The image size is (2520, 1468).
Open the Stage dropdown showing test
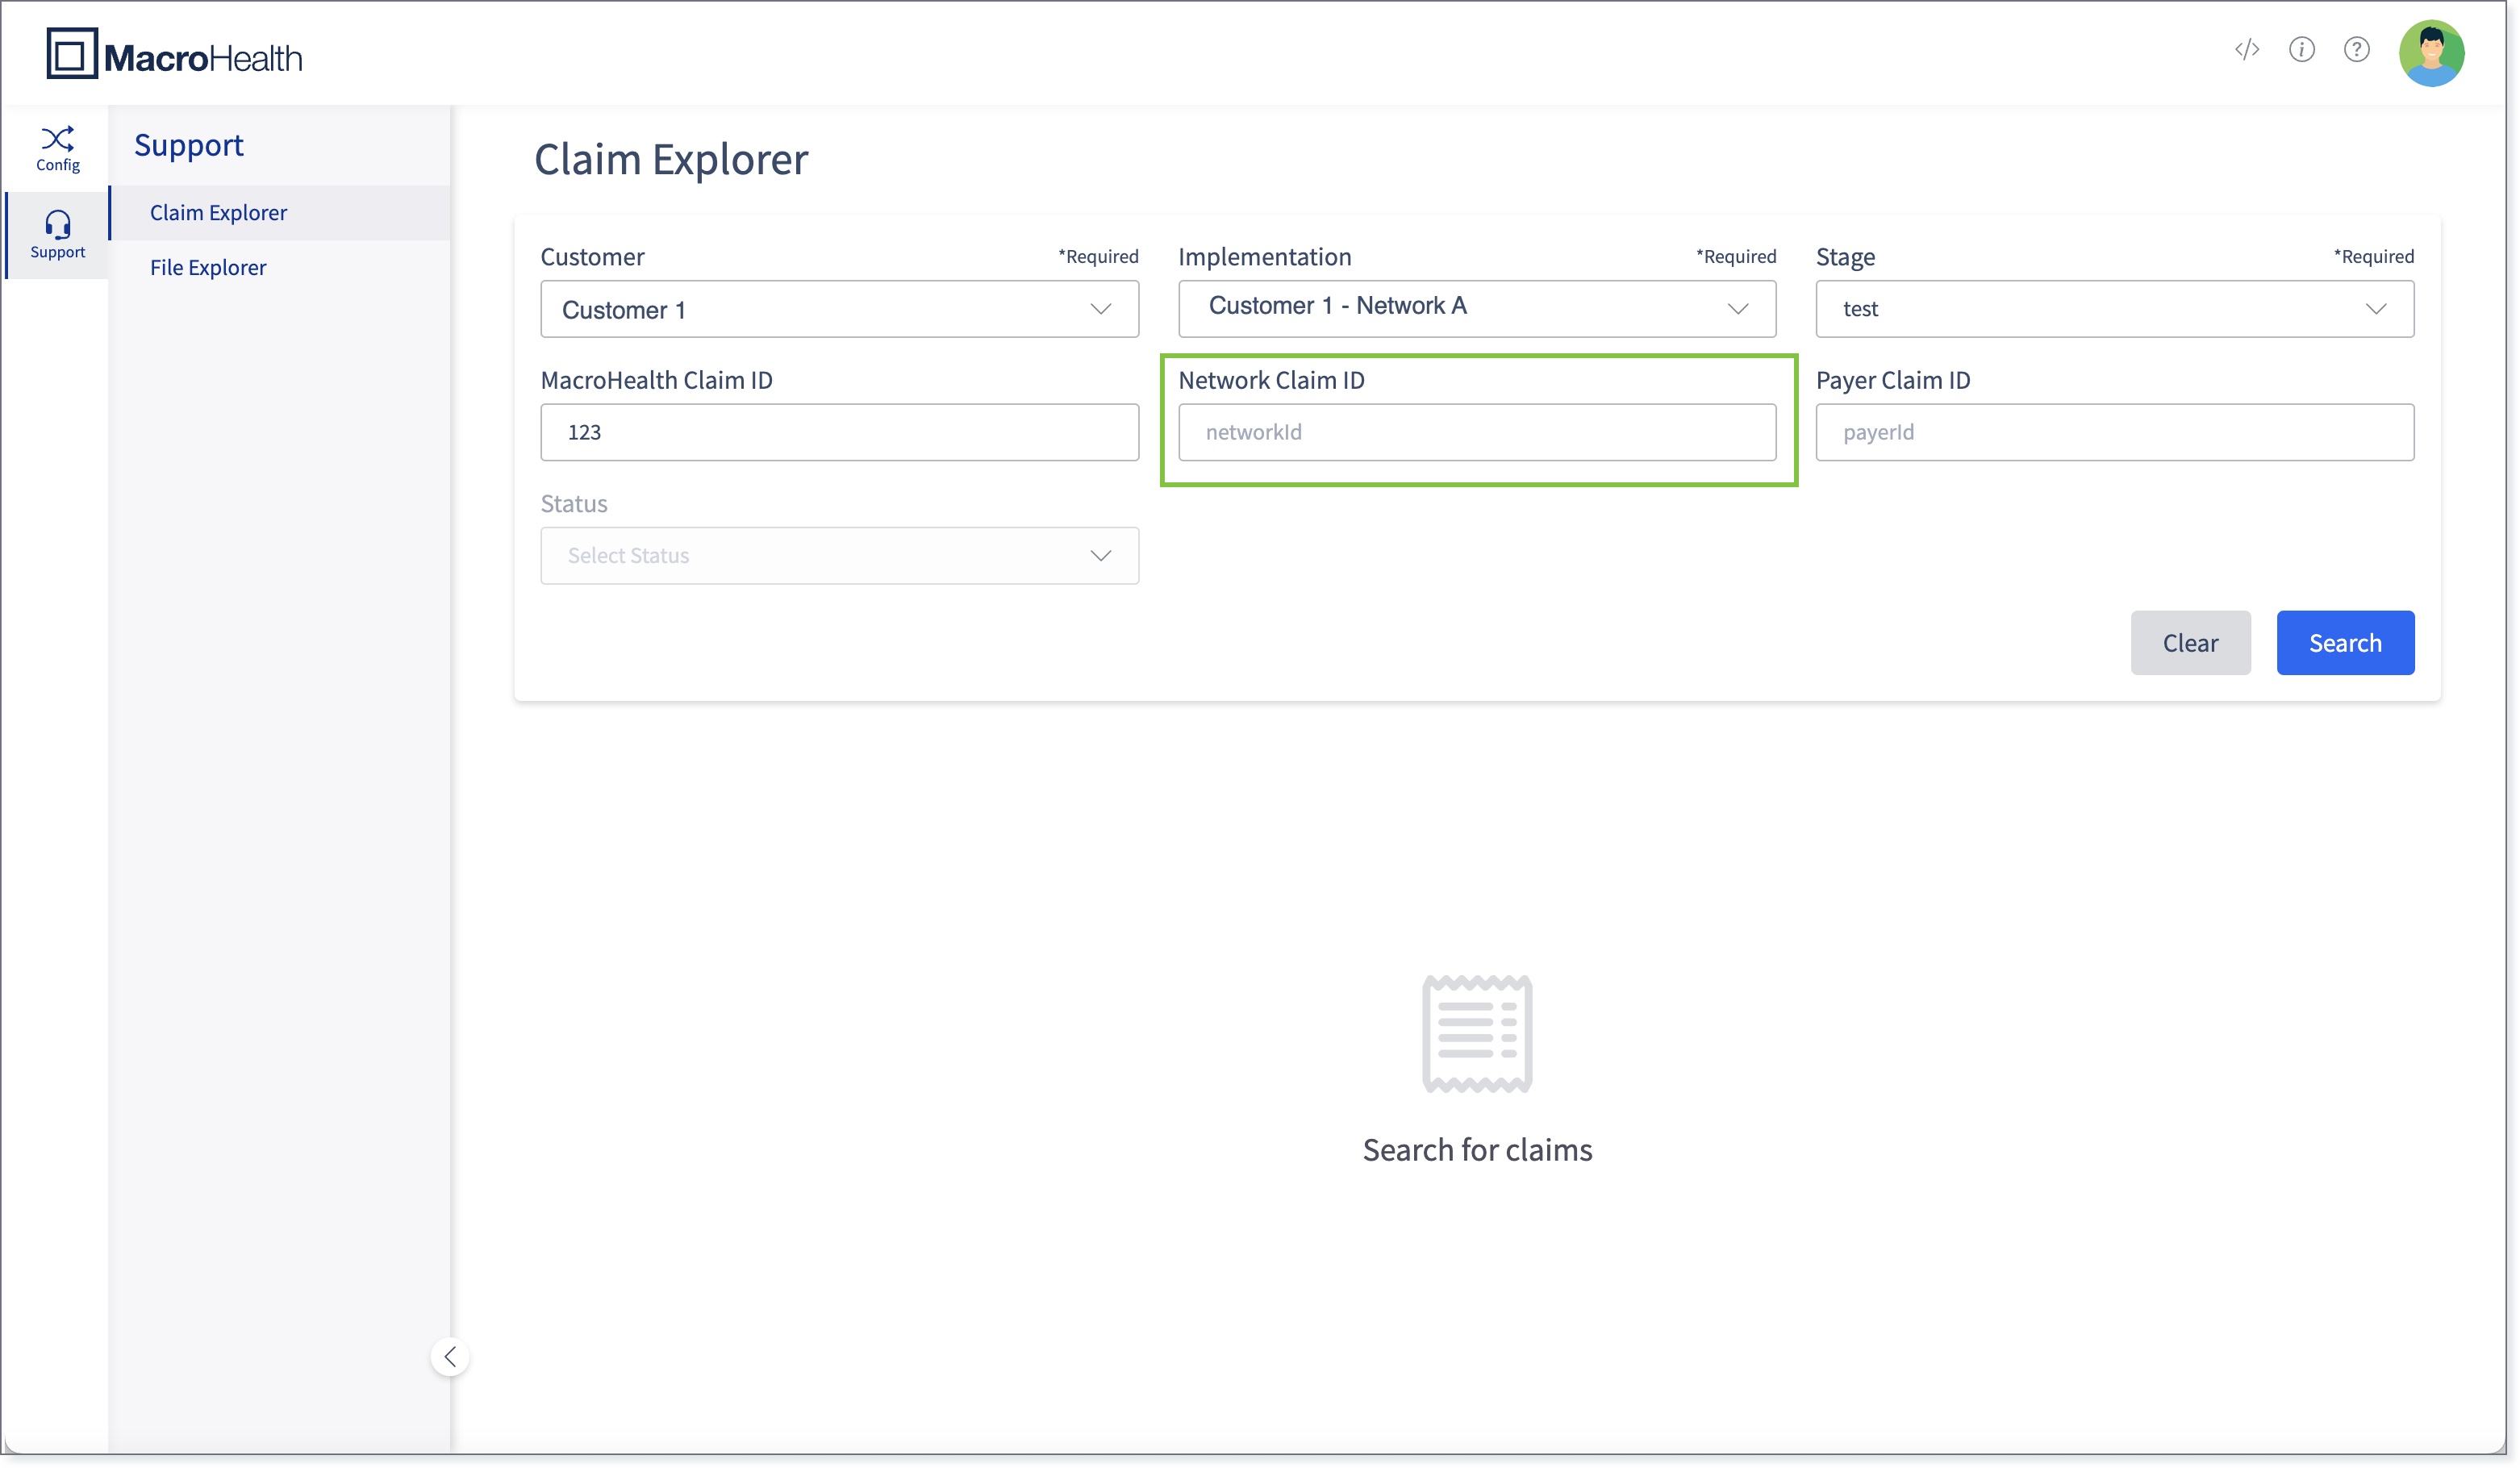(x=2114, y=308)
